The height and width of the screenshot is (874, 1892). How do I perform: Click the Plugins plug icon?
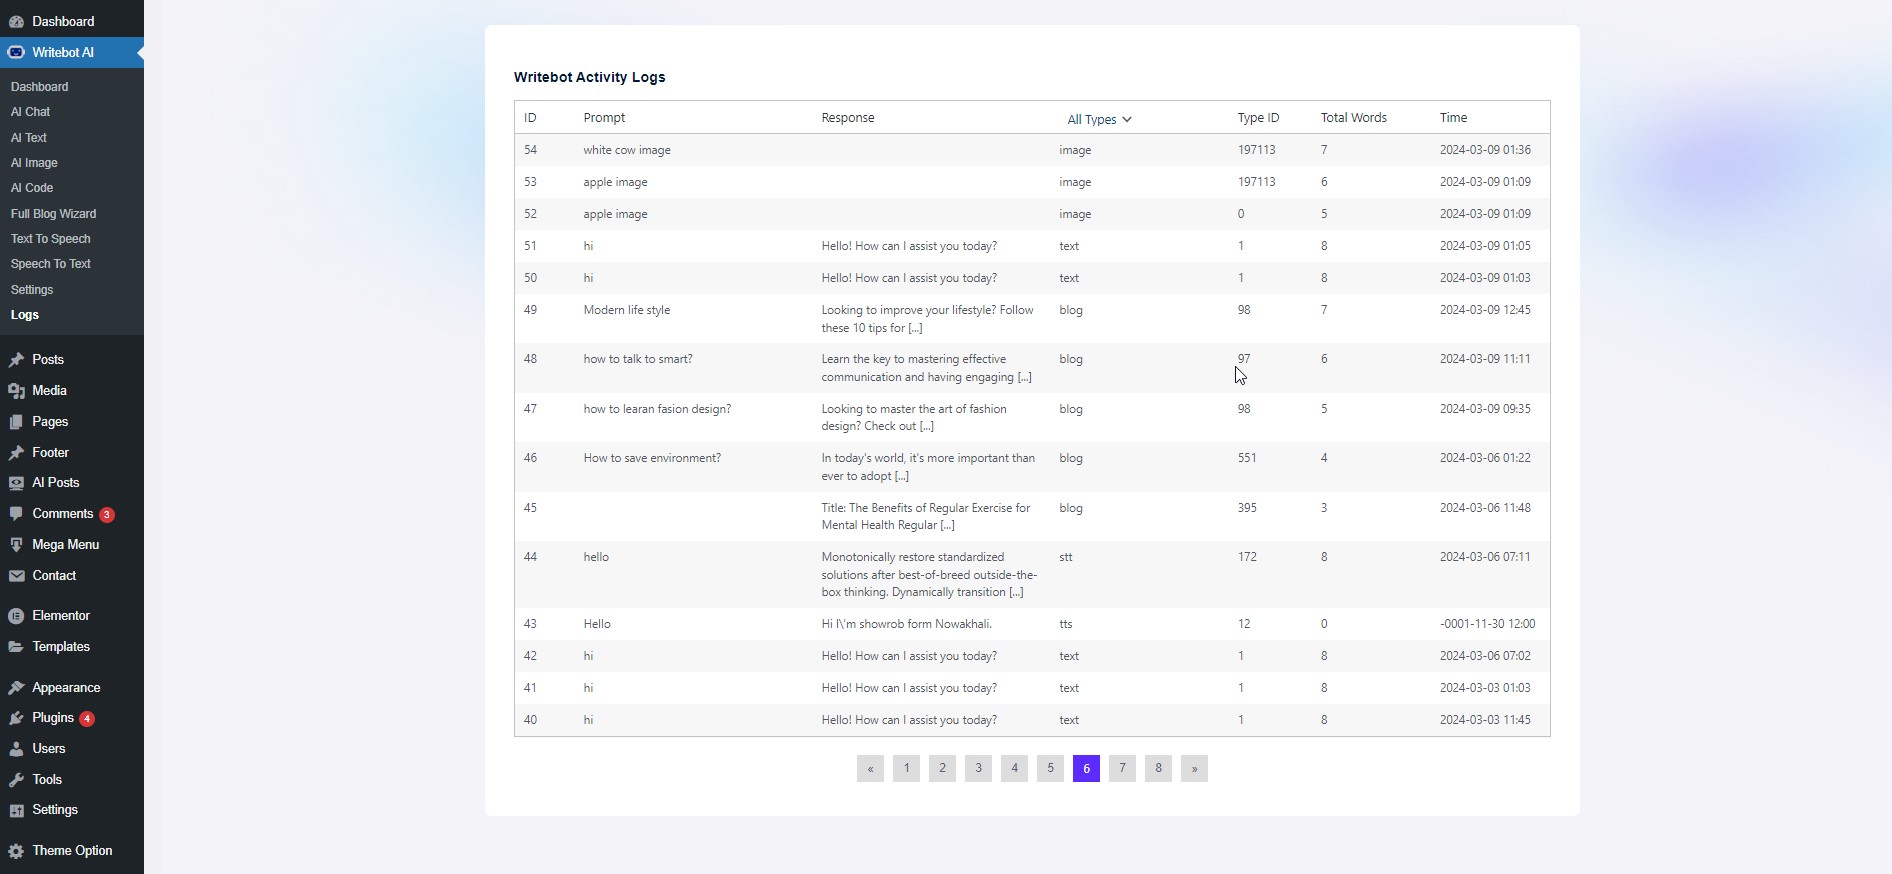[16, 718]
